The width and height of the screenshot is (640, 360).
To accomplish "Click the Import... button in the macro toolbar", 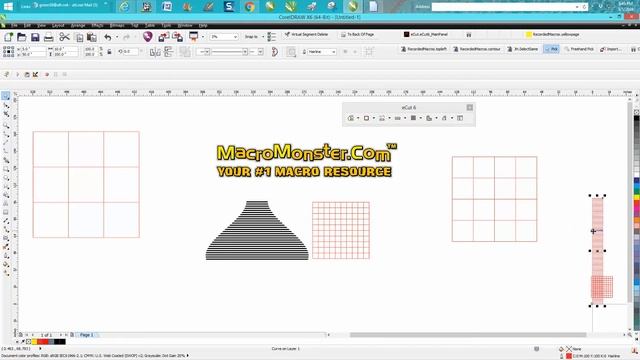I will [x=611, y=49].
